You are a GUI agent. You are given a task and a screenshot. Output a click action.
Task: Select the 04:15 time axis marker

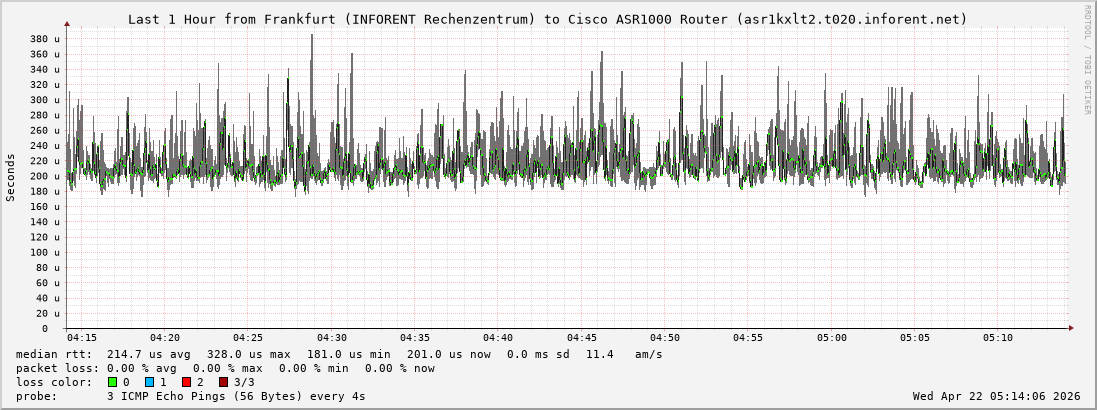pyautogui.click(x=82, y=338)
